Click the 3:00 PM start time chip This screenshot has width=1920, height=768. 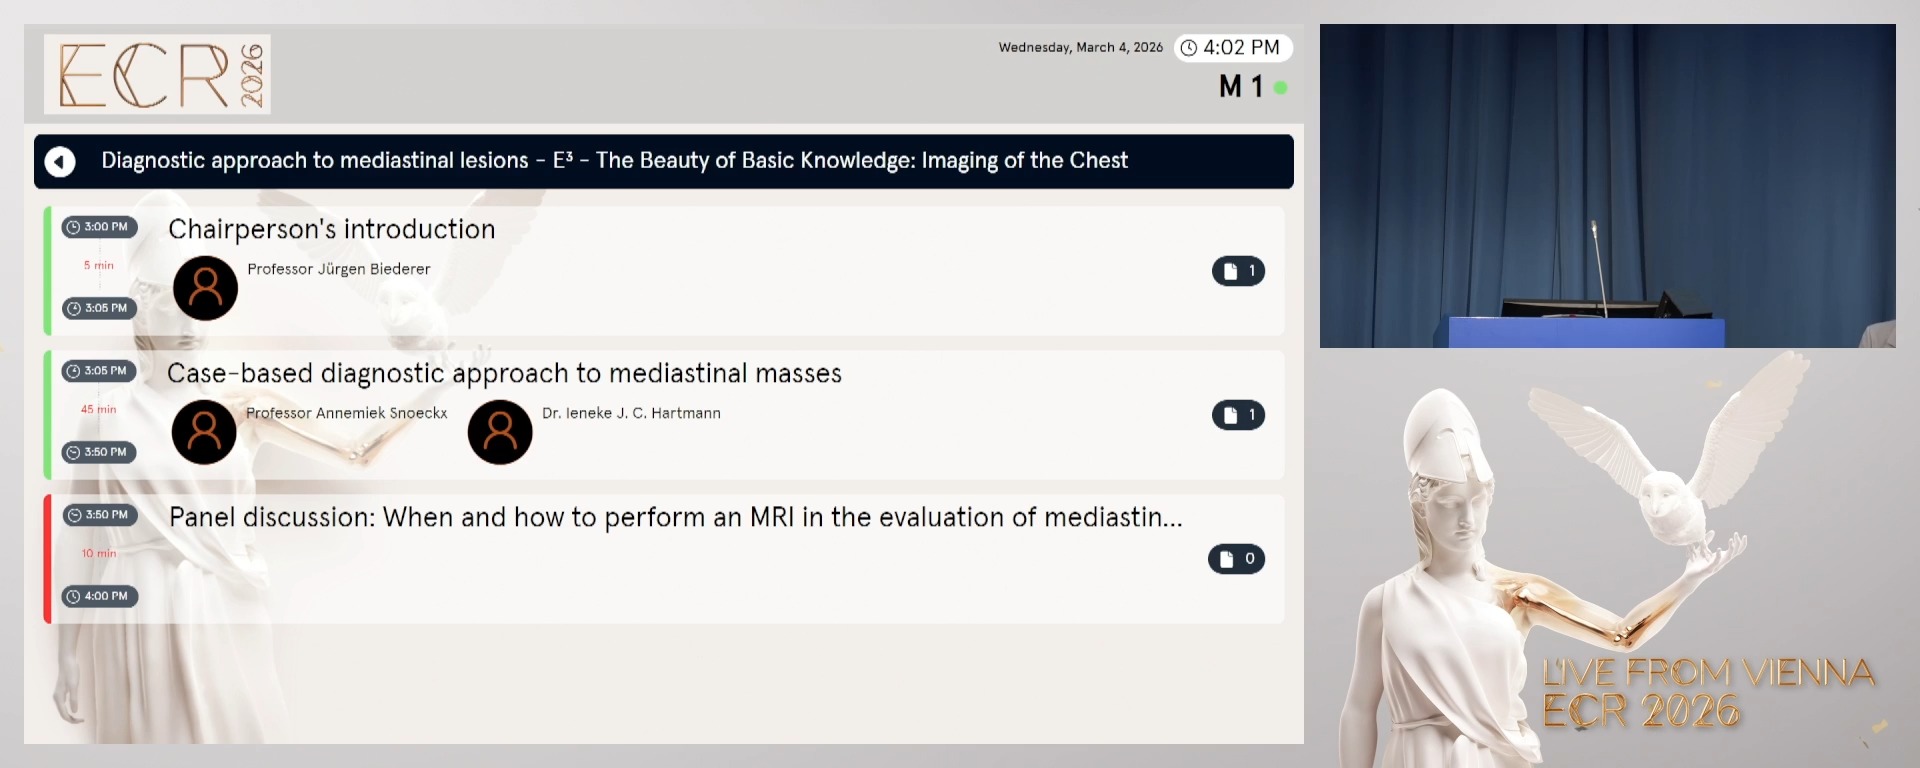point(98,227)
